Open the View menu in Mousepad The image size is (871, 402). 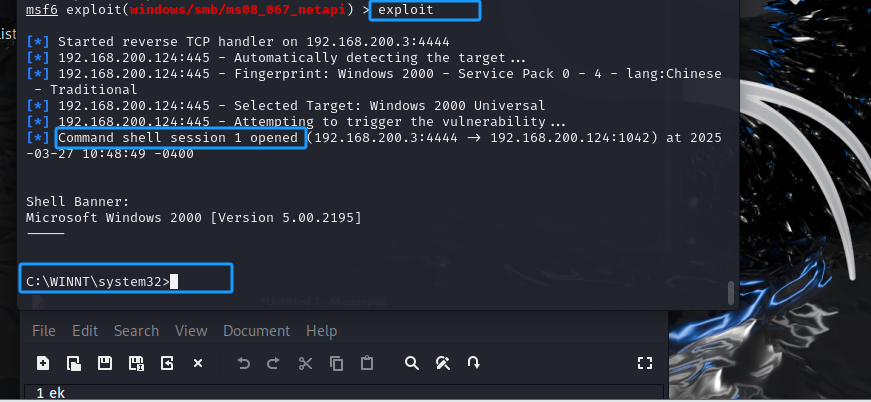[191, 331]
